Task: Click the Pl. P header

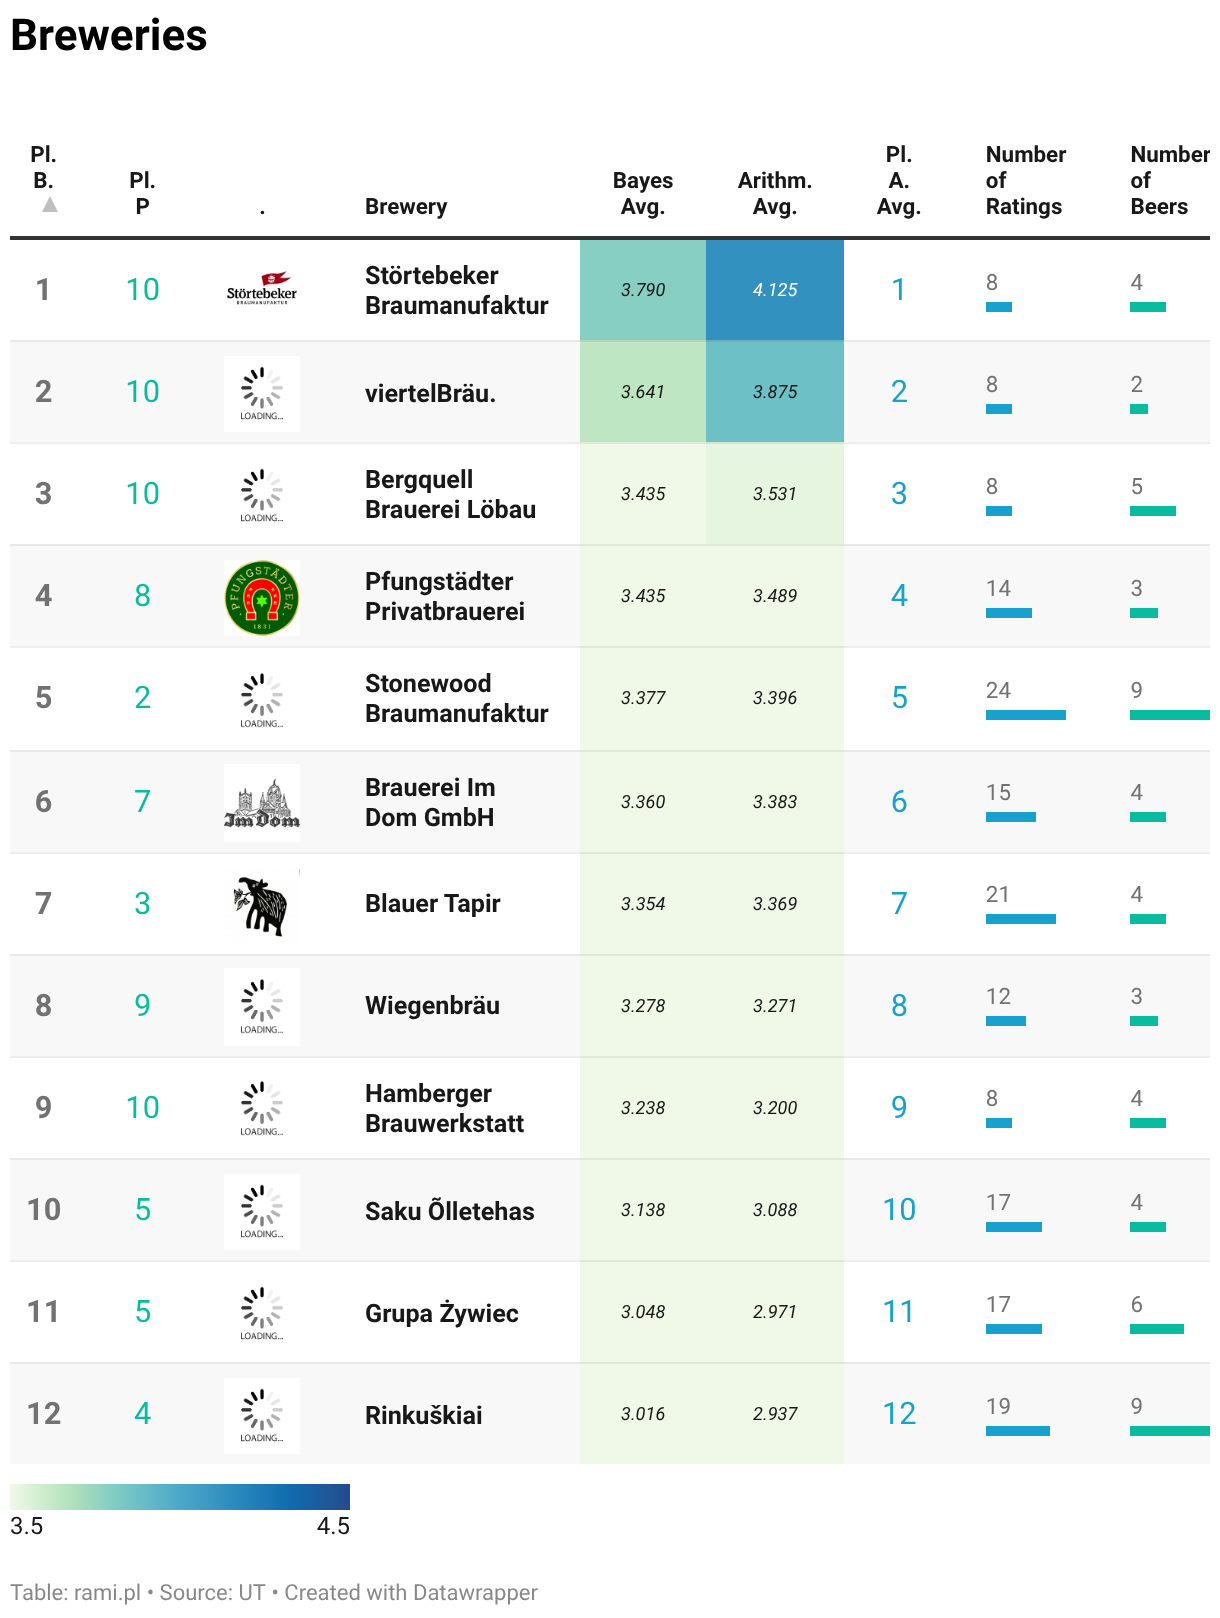Action: [x=142, y=193]
